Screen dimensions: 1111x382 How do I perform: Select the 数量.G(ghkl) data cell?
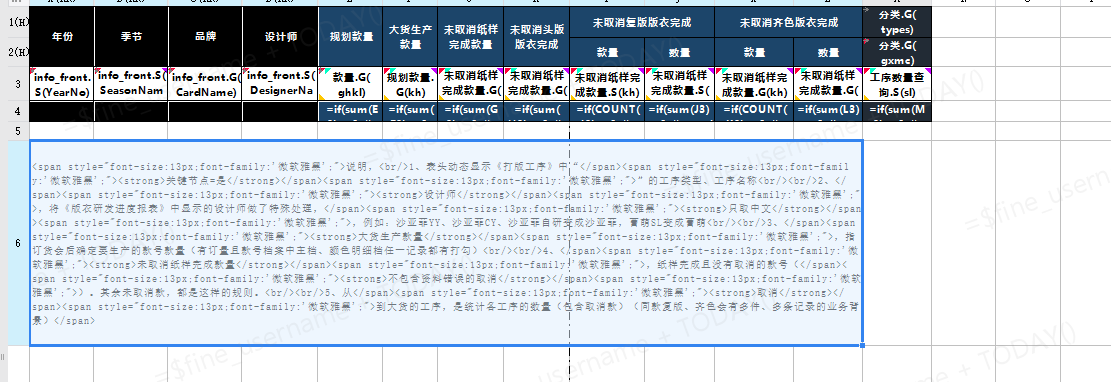[x=351, y=84]
